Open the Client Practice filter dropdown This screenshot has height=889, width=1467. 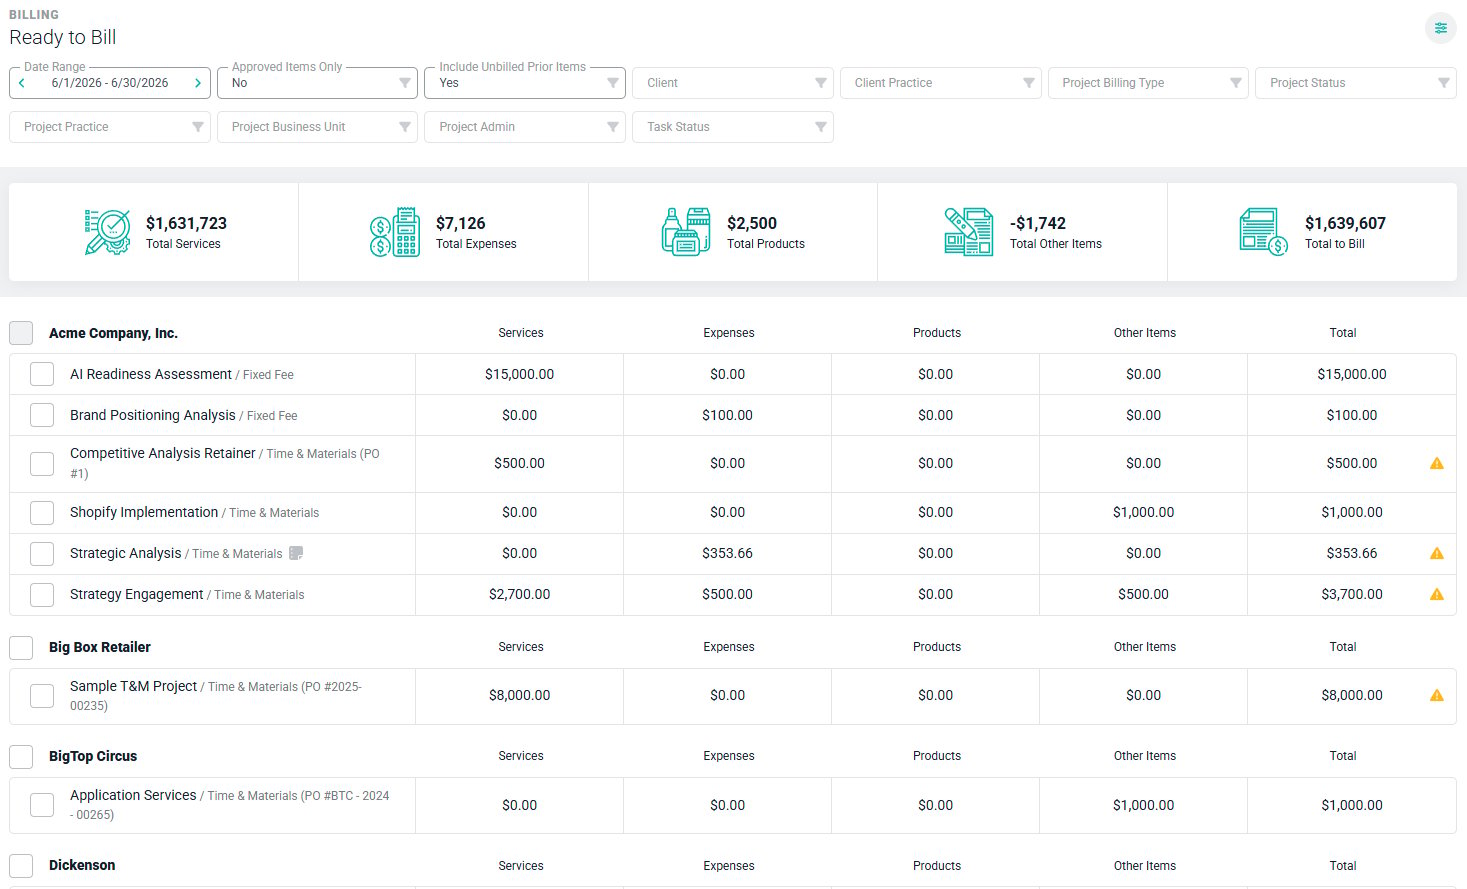tap(941, 83)
